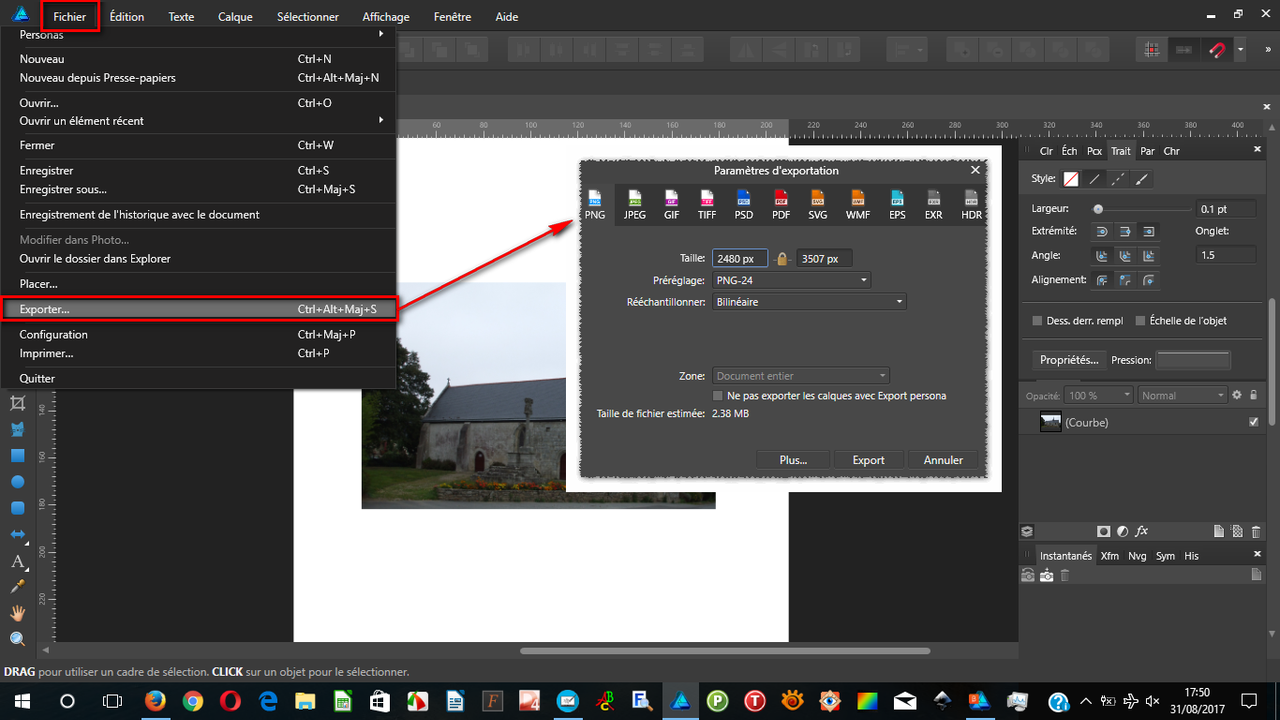
Task: Click the Pression pressure curve box
Action: click(1194, 360)
